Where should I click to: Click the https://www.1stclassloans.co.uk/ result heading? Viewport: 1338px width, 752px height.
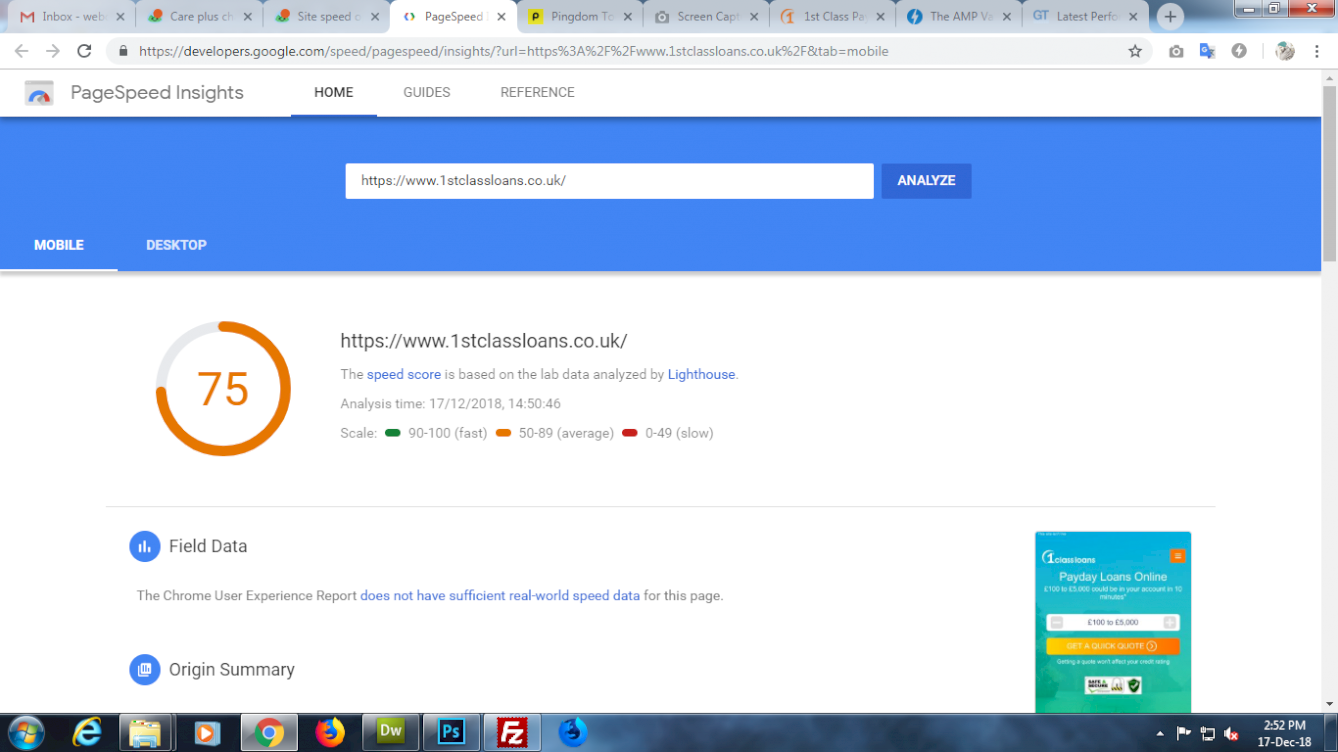[484, 341]
